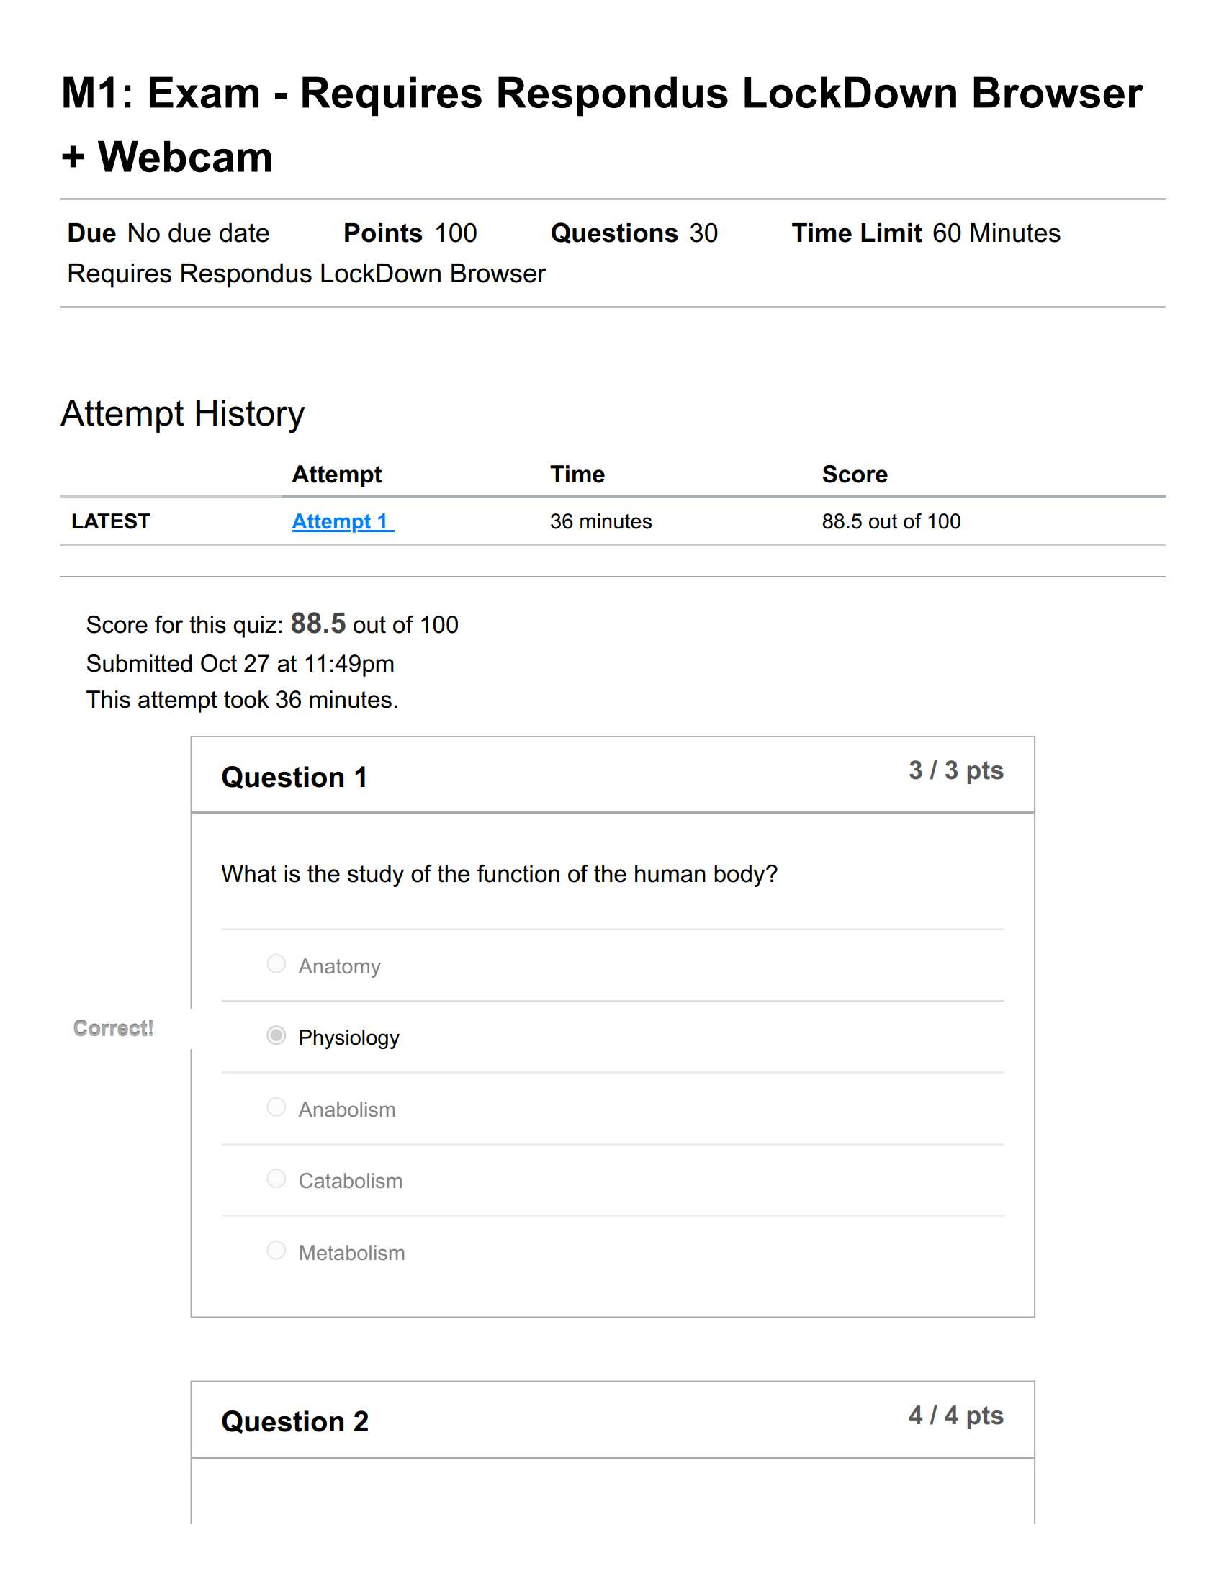1224x1584 pixels.
Task: Choose the Anabolism radio option
Action: [x=276, y=1107]
